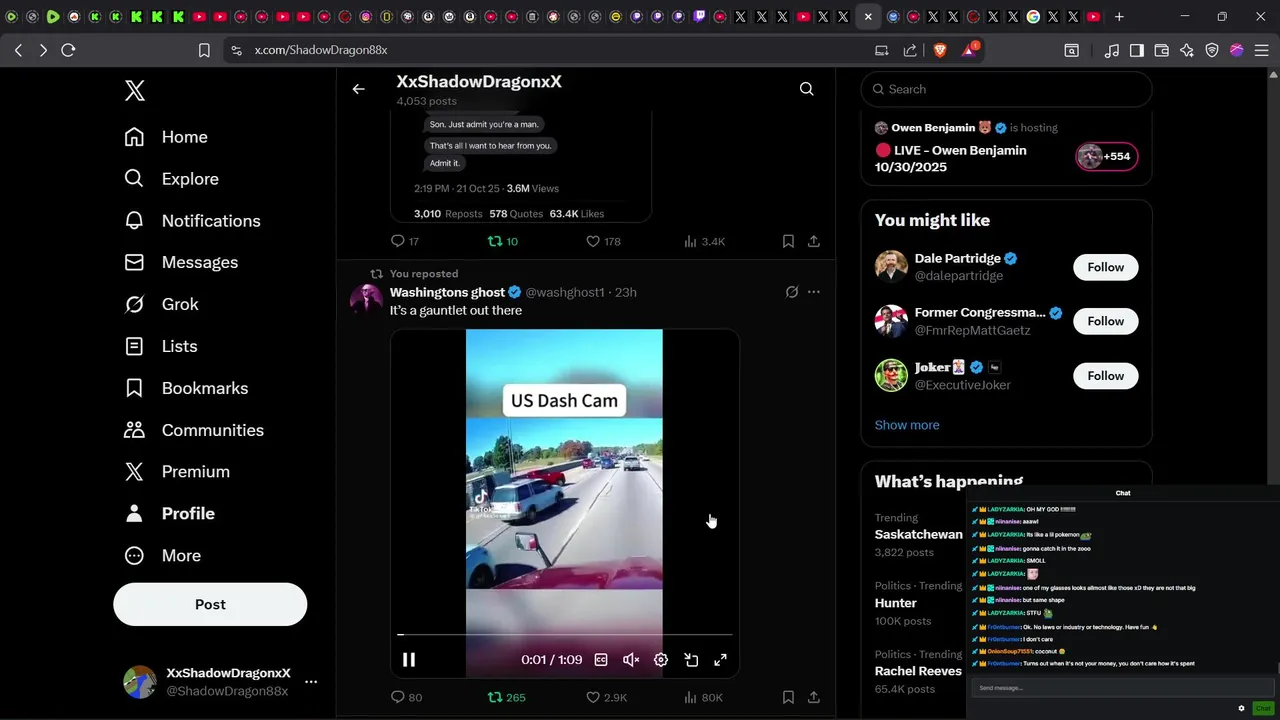The height and width of the screenshot is (720, 1280).
Task: Open the more options dots on the Washingtons ghost post
Action: [814, 292]
